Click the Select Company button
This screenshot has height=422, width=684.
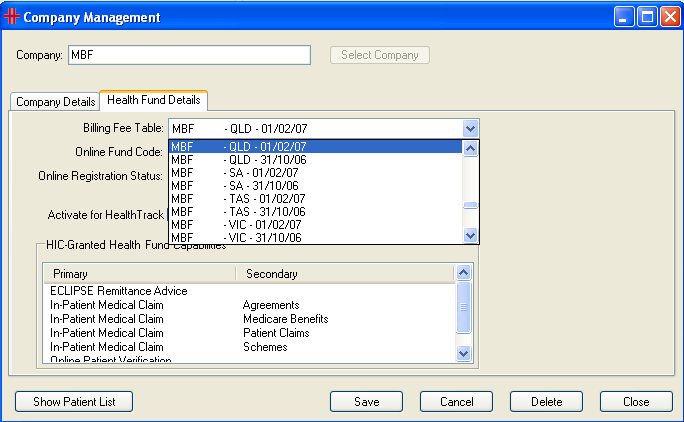tap(380, 55)
